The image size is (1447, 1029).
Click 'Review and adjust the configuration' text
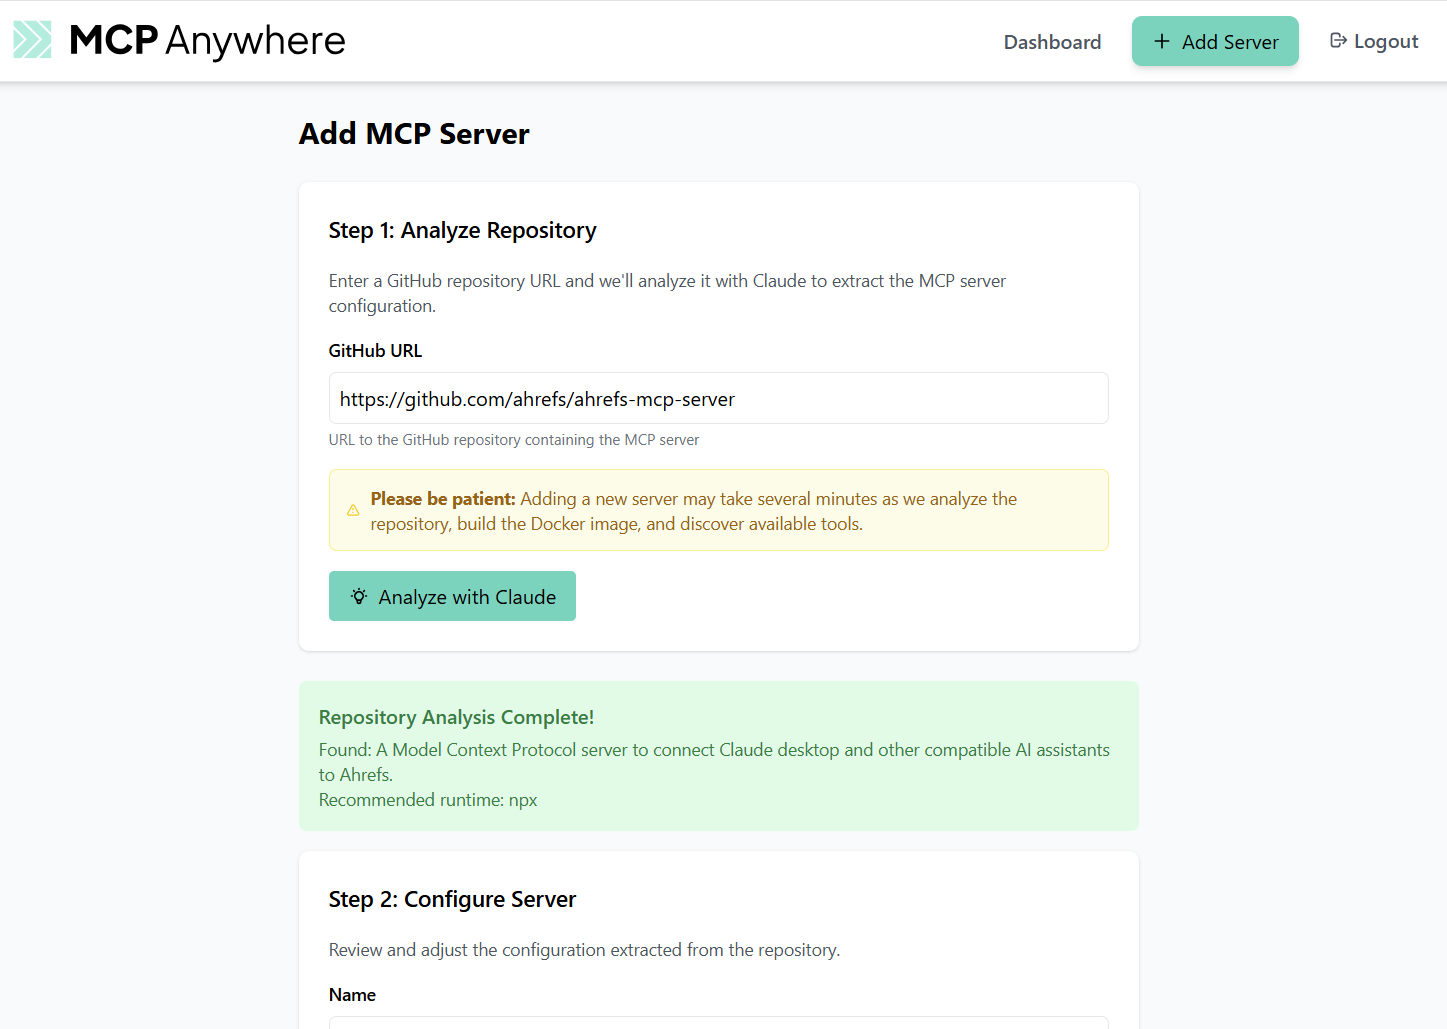click(584, 950)
